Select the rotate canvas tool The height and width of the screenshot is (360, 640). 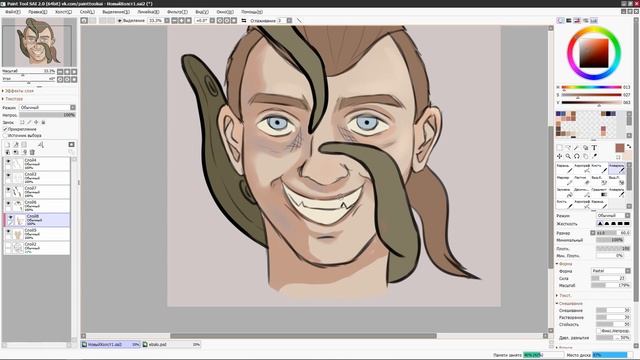[577, 156]
